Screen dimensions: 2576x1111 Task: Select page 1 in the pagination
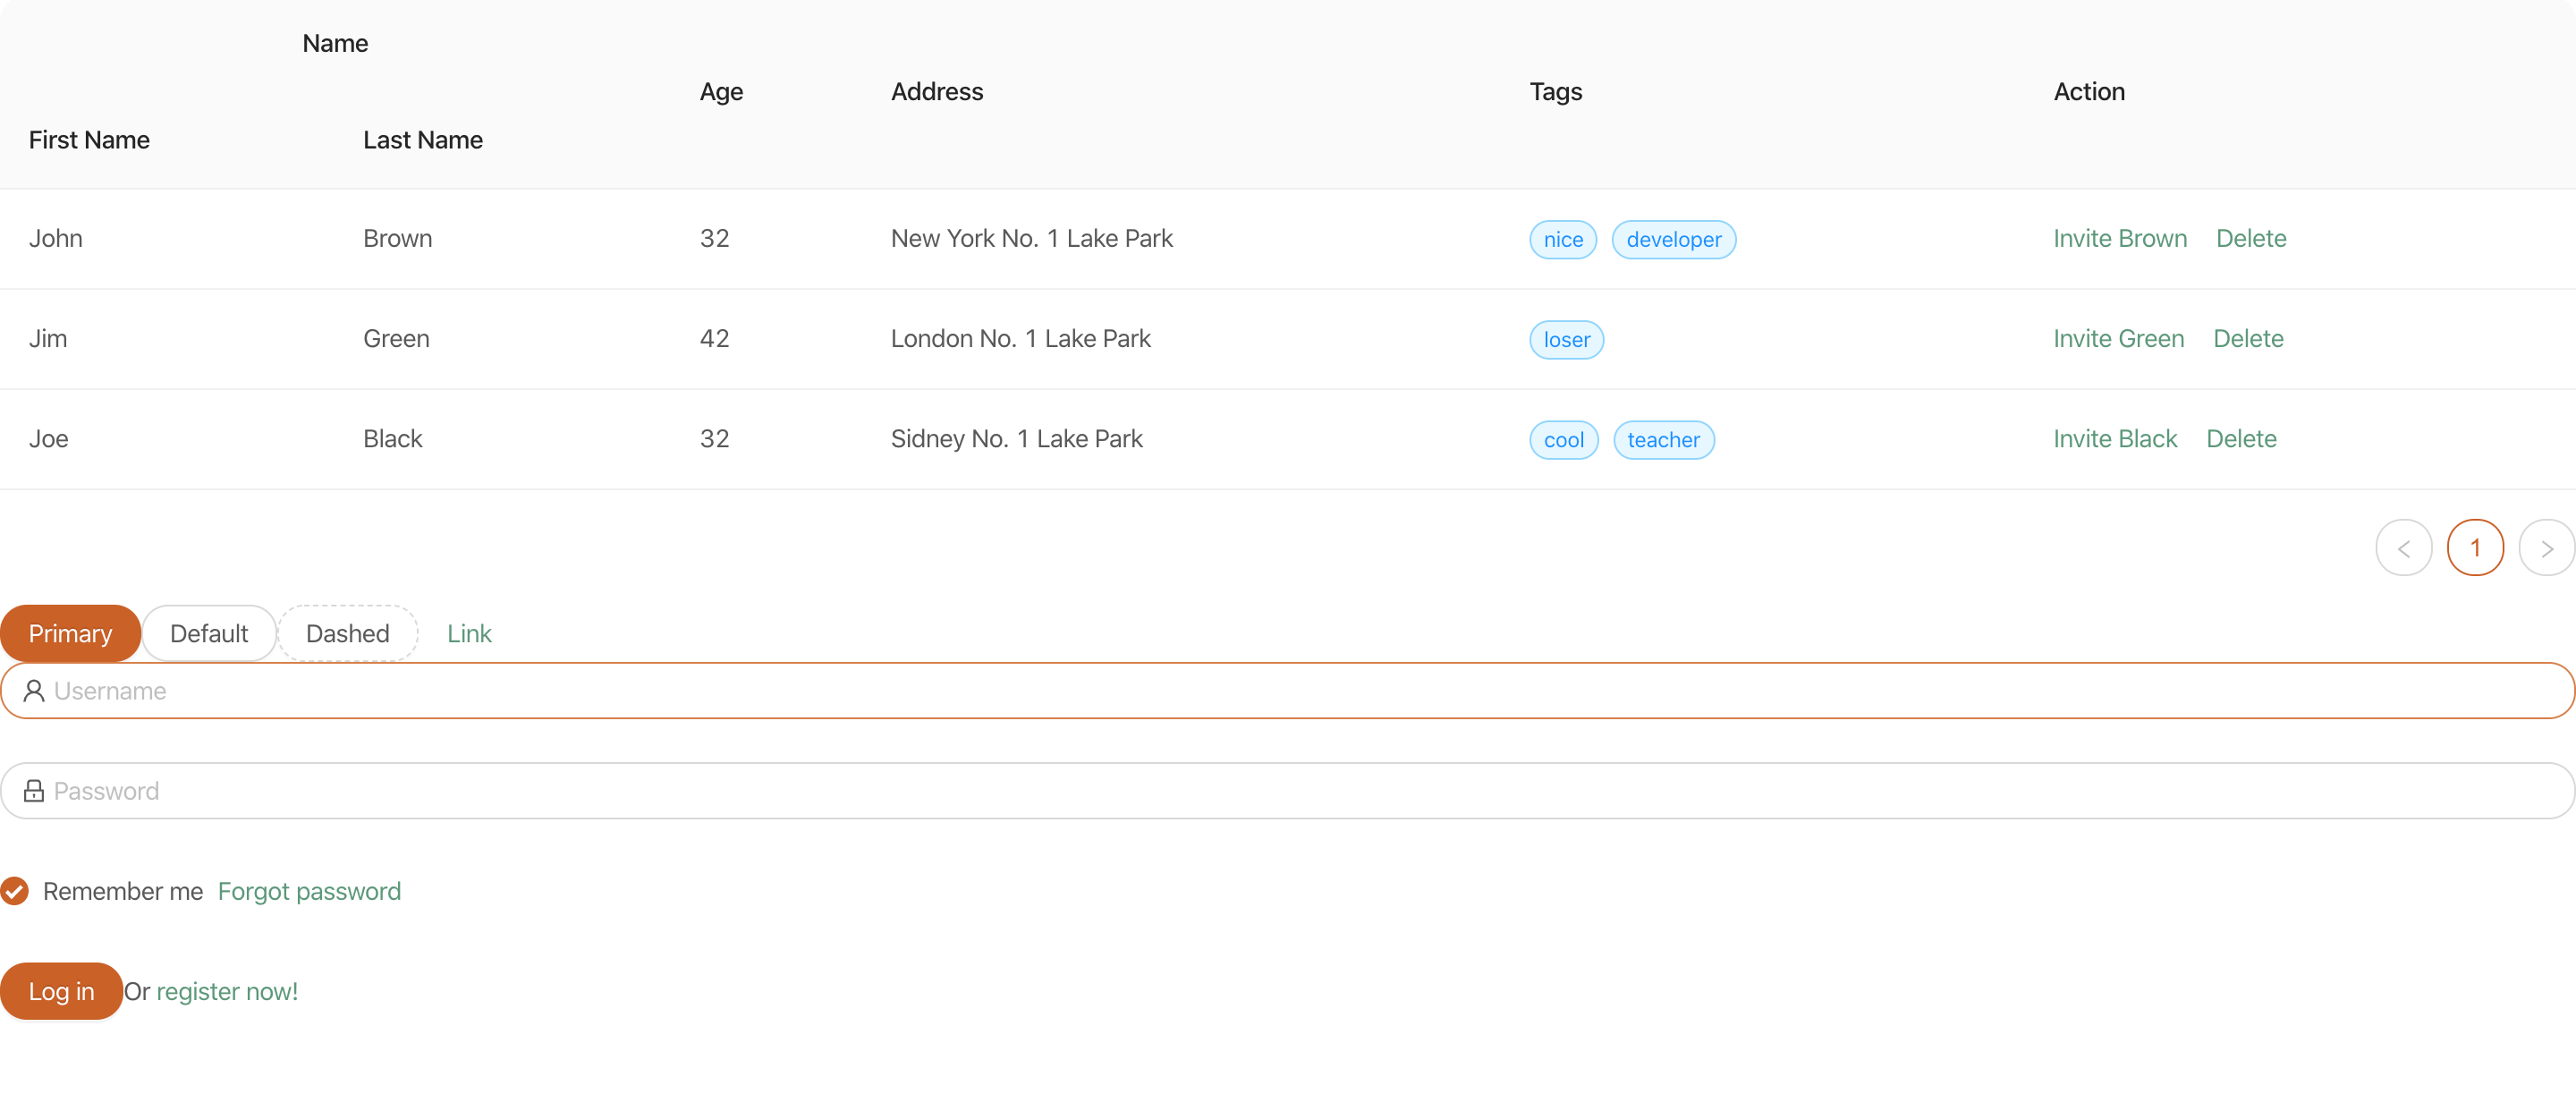[x=2476, y=547]
